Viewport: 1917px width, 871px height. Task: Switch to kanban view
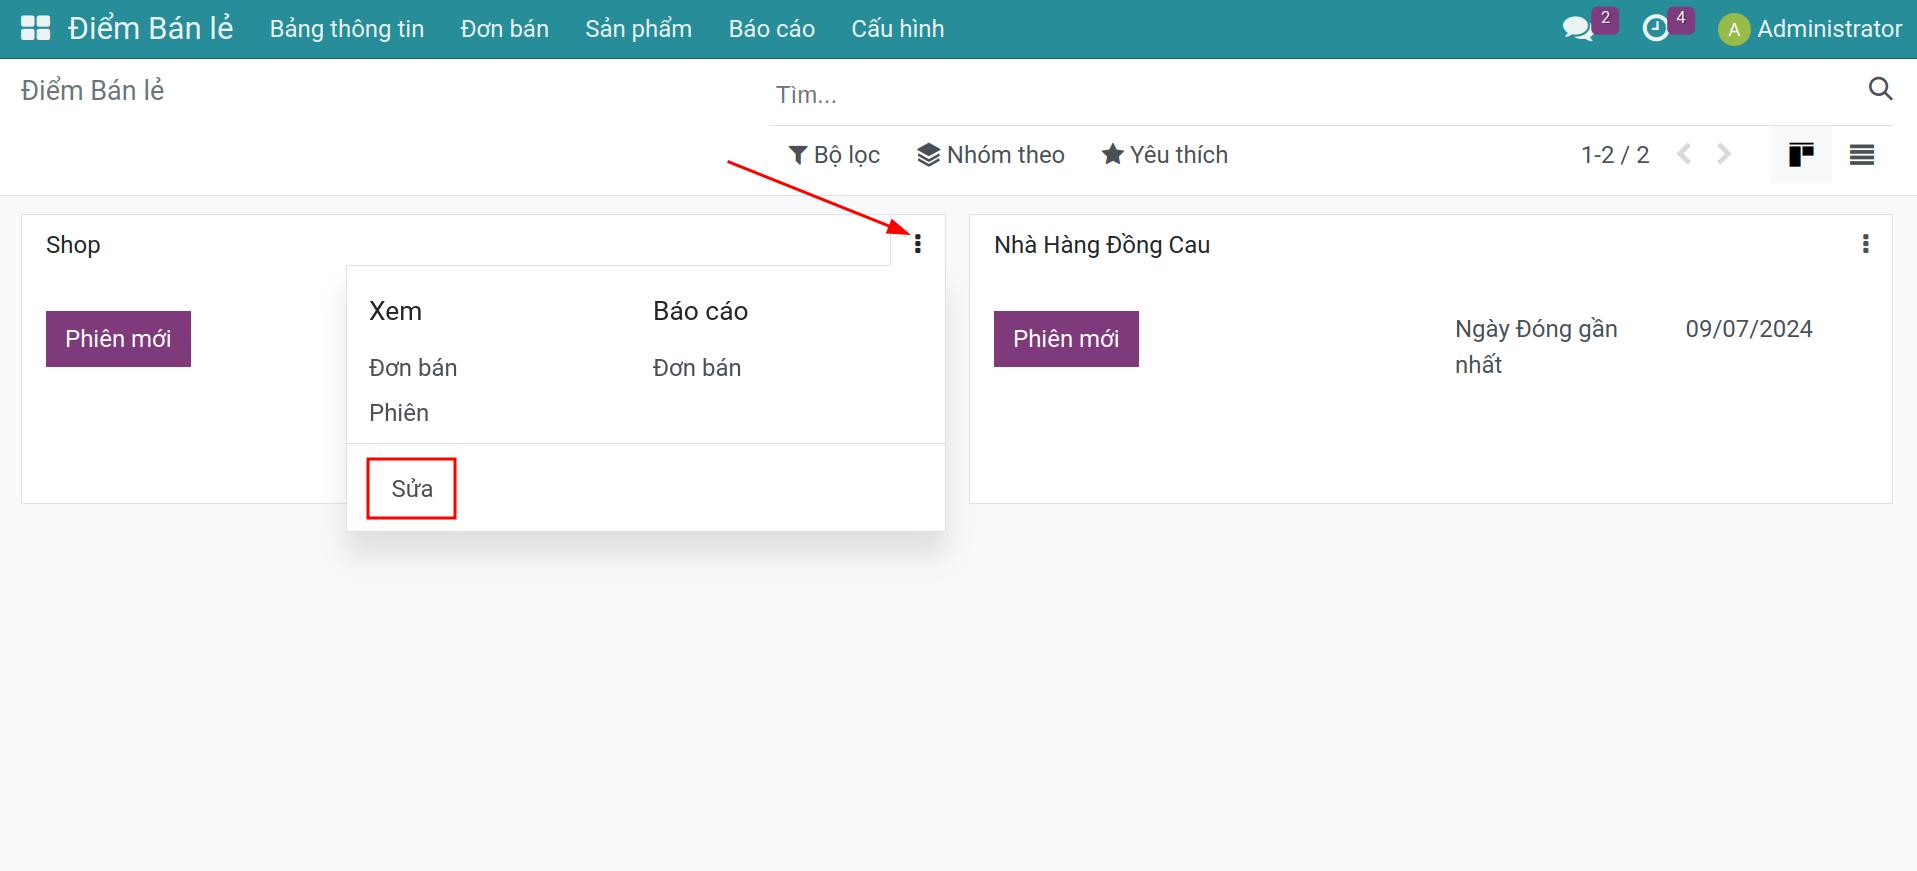[1800, 155]
